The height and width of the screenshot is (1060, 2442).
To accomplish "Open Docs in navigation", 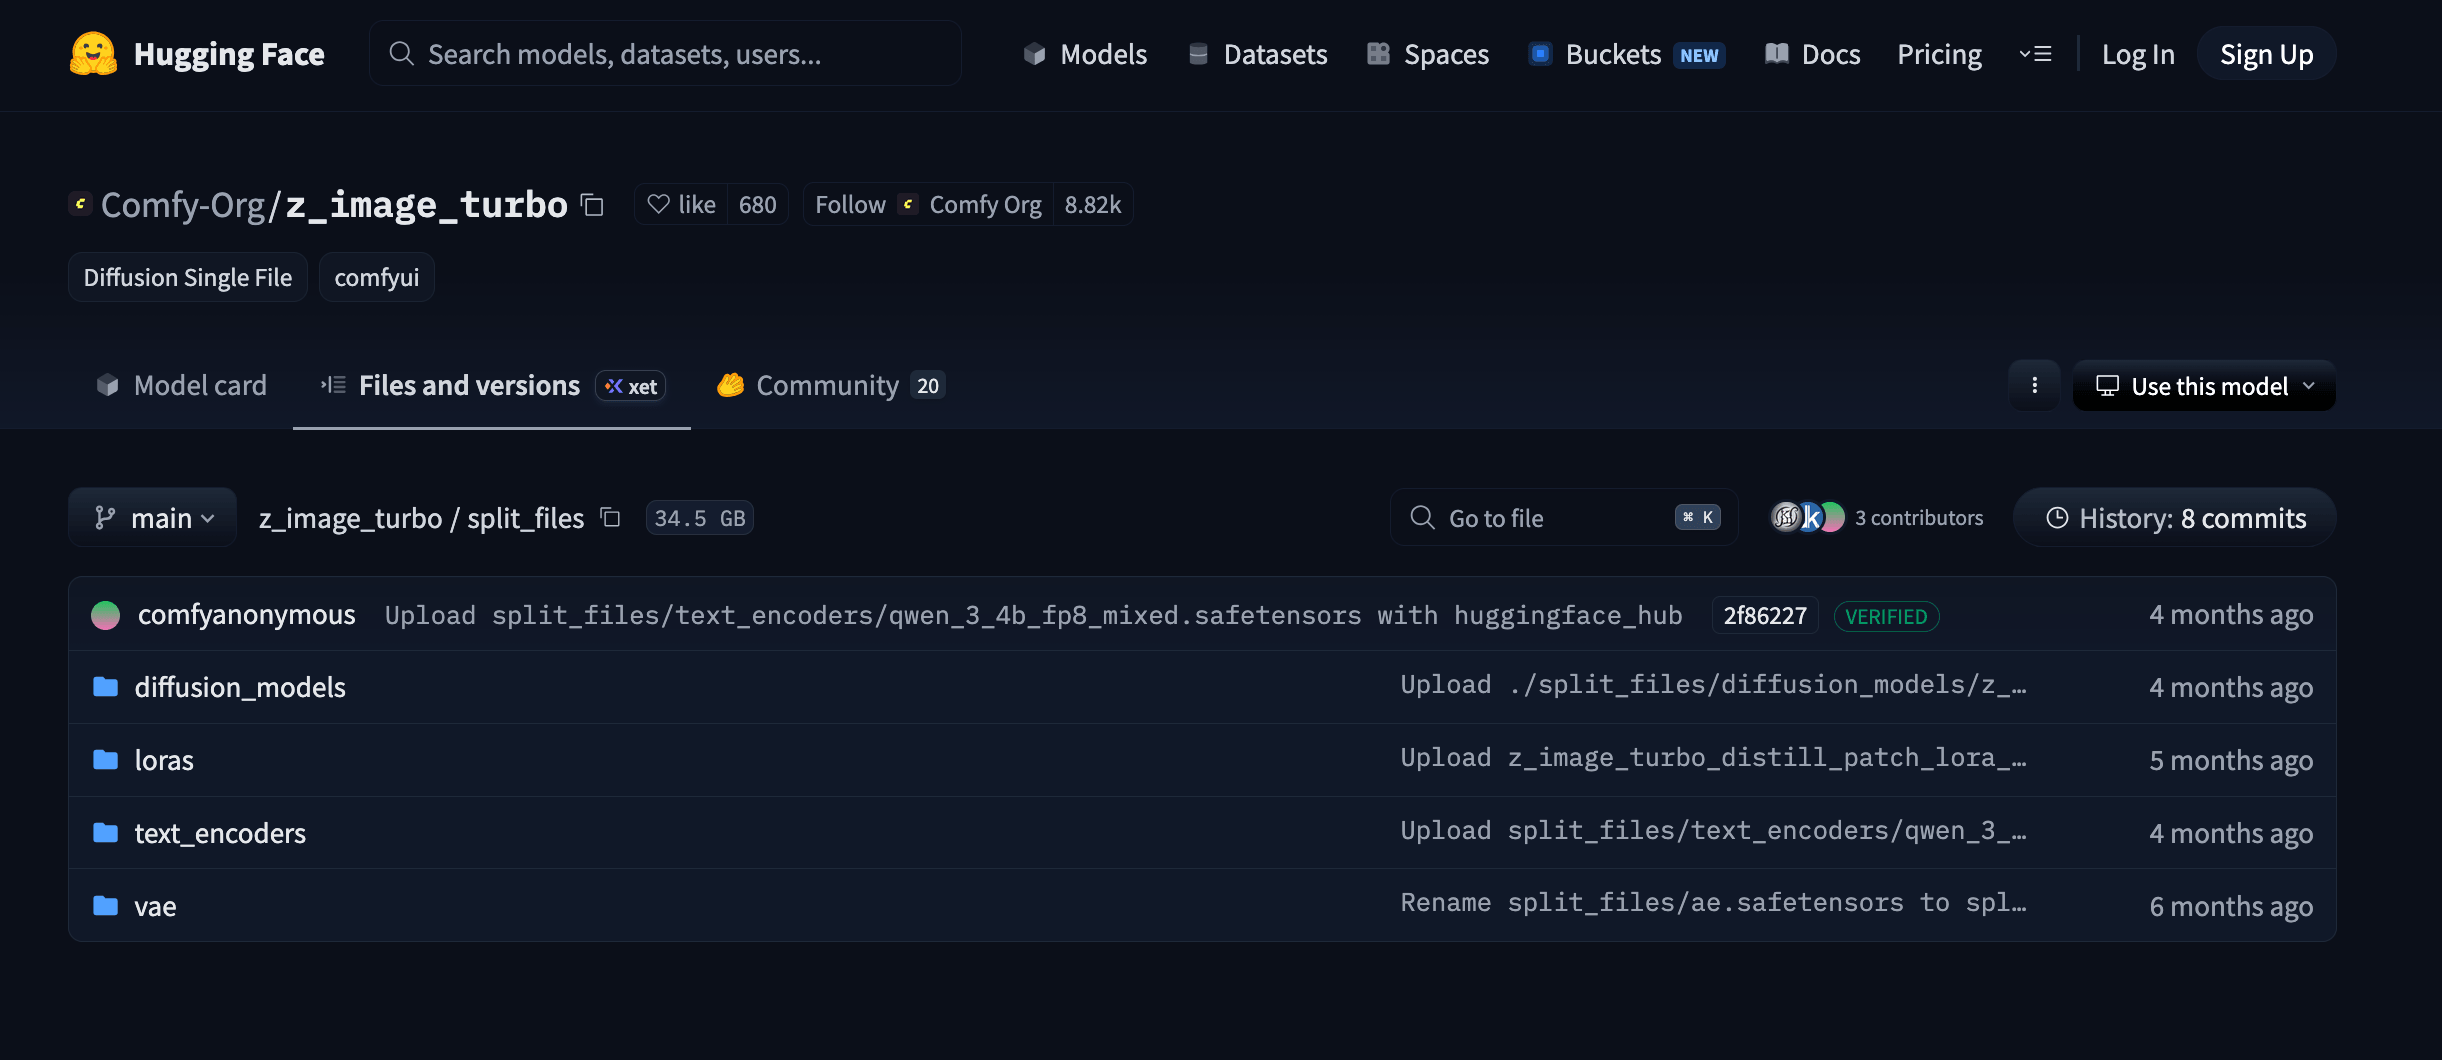I will [x=1812, y=54].
